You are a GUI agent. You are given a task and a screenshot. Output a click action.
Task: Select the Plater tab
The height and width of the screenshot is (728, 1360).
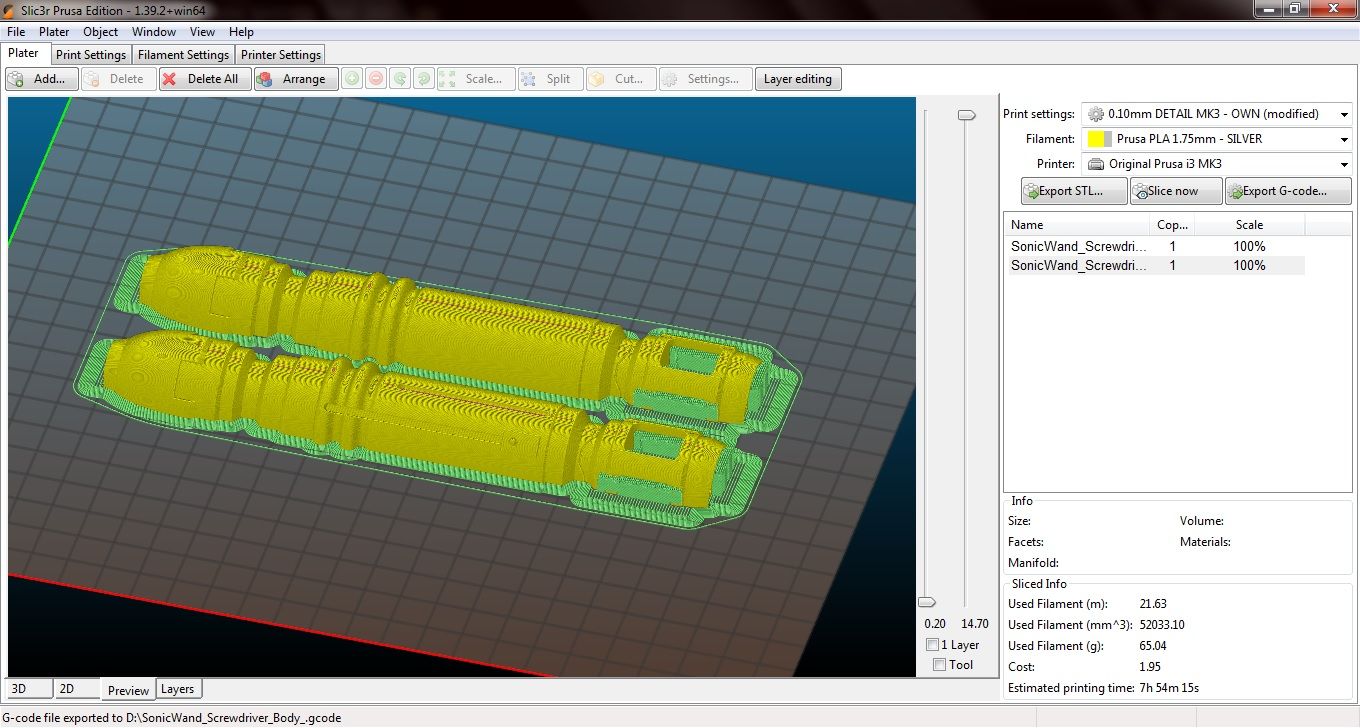point(24,53)
